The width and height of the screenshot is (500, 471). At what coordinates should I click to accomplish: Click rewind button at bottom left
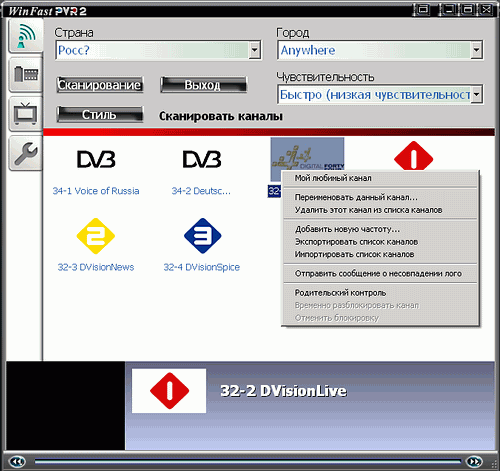17,461
